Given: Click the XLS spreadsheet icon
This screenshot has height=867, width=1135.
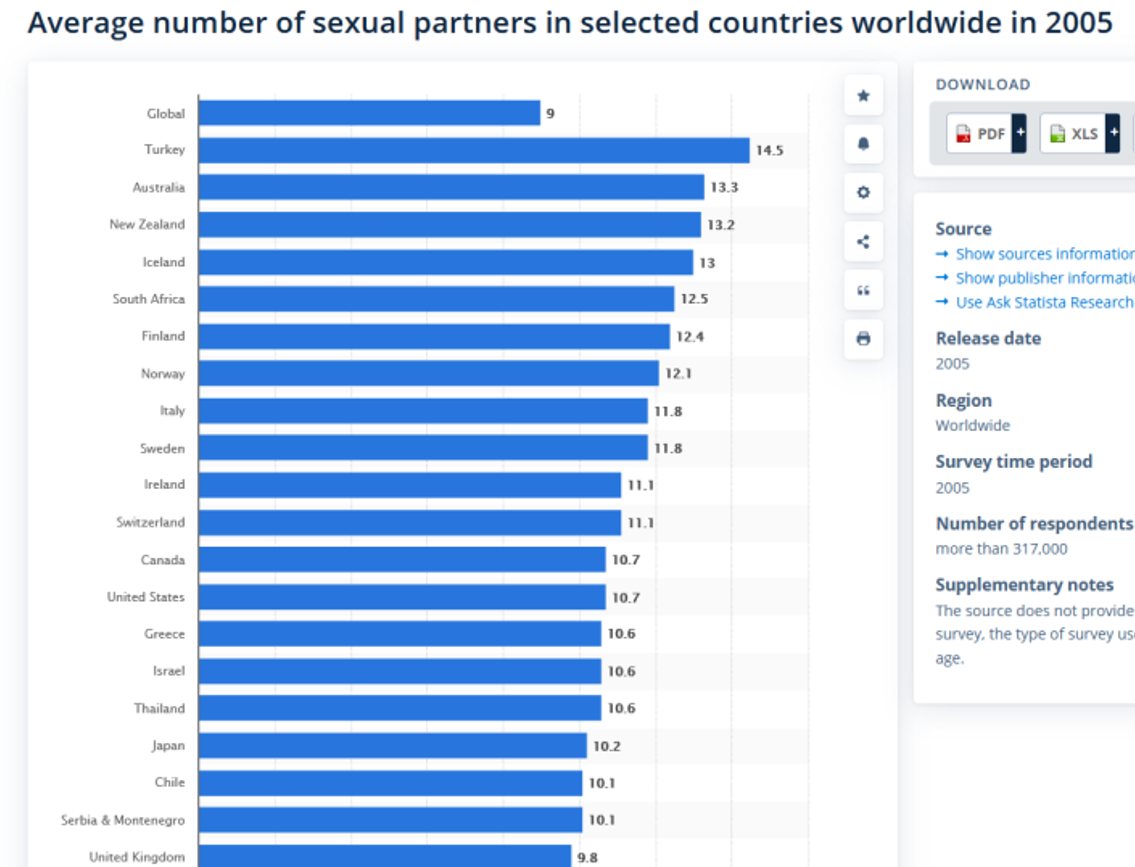Looking at the screenshot, I should click(1057, 134).
